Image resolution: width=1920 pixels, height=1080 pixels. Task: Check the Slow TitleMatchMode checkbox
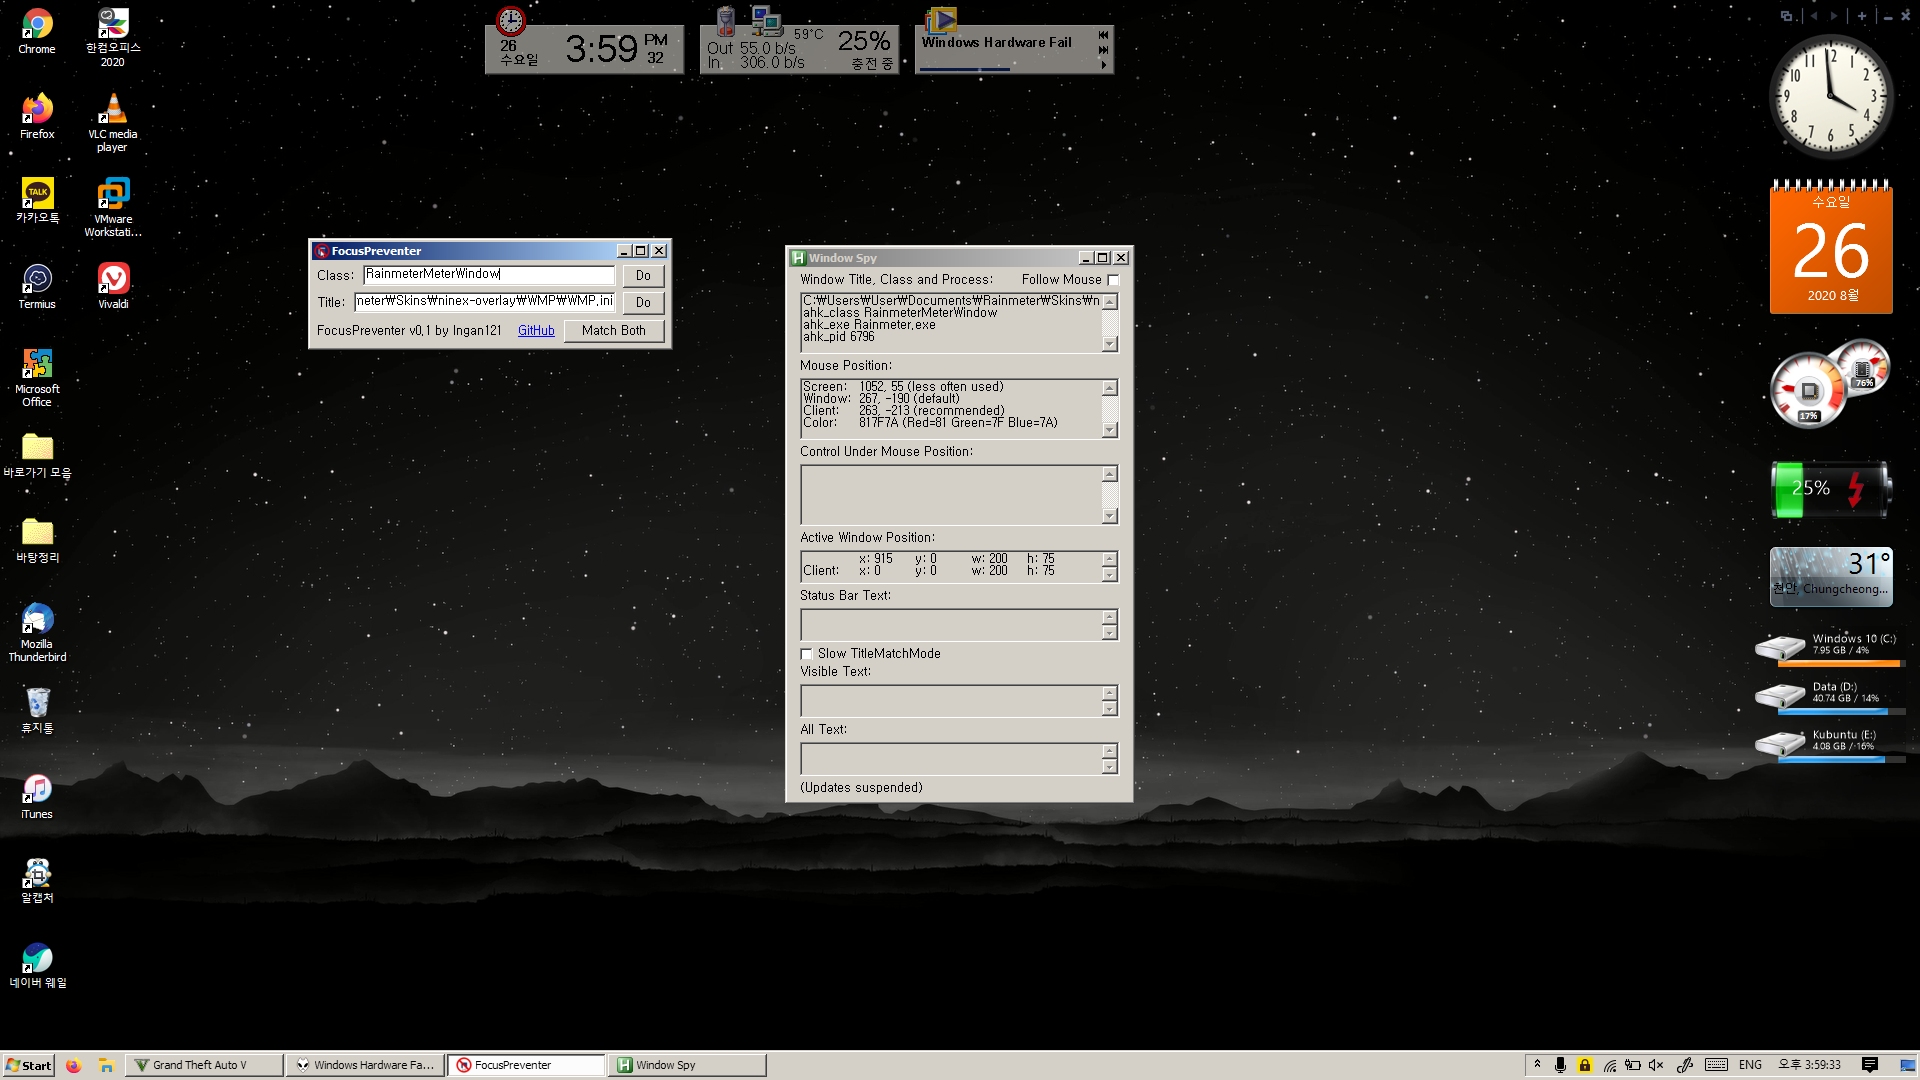(807, 654)
